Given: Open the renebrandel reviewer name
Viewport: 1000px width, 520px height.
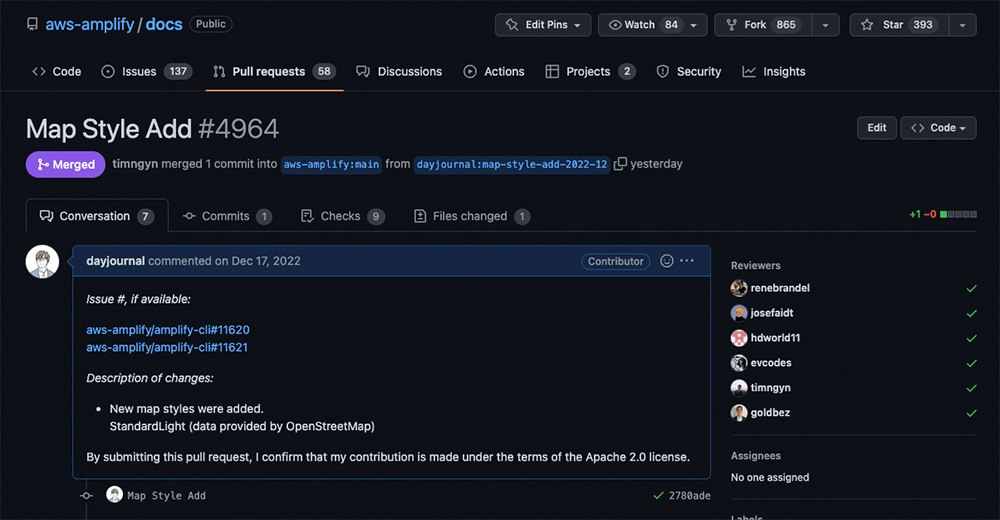Looking at the screenshot, I should [x=780, y=288].
